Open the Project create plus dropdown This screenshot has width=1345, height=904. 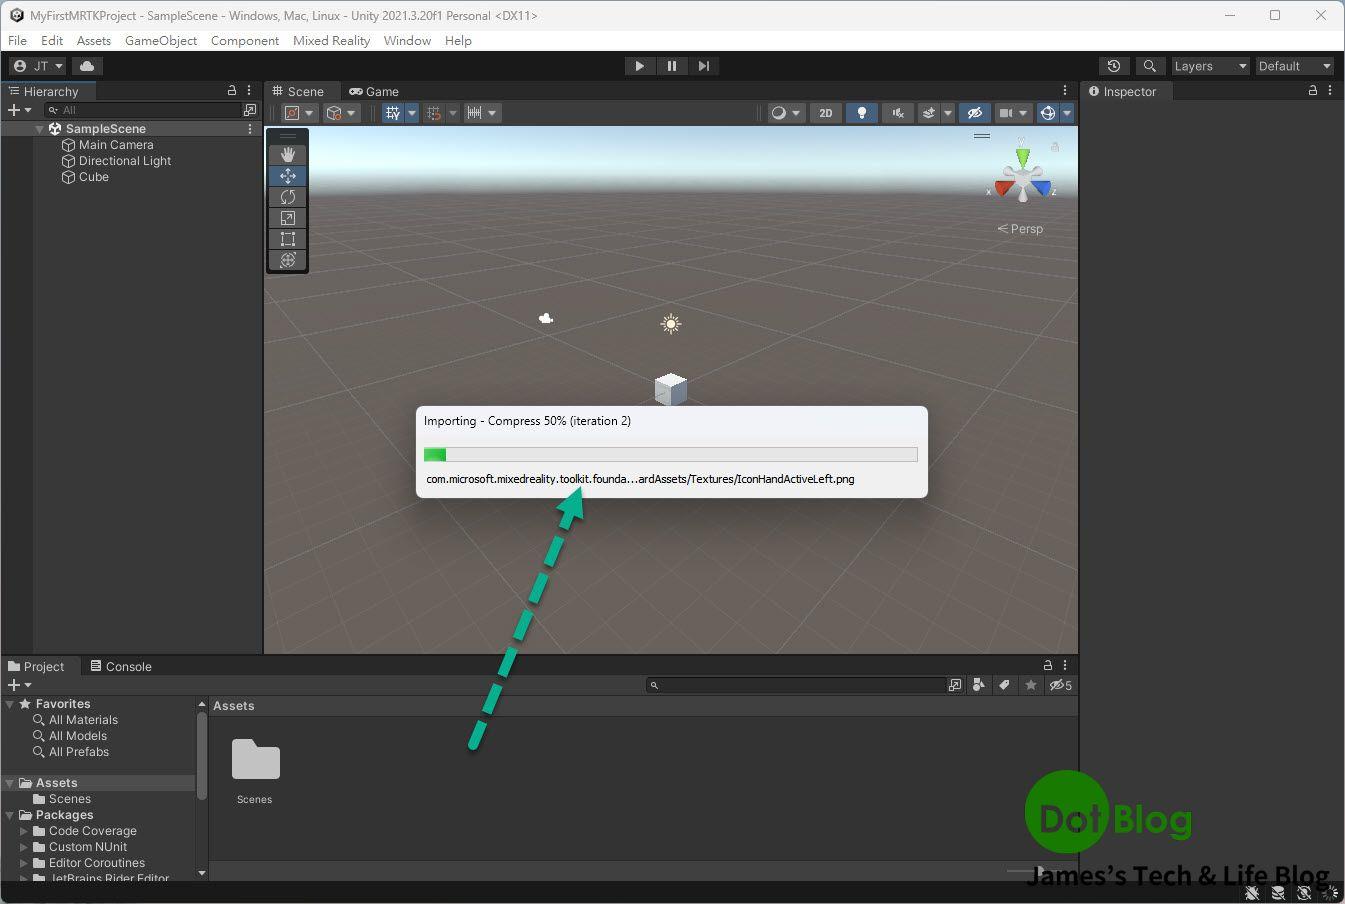[x=19, y=685]
